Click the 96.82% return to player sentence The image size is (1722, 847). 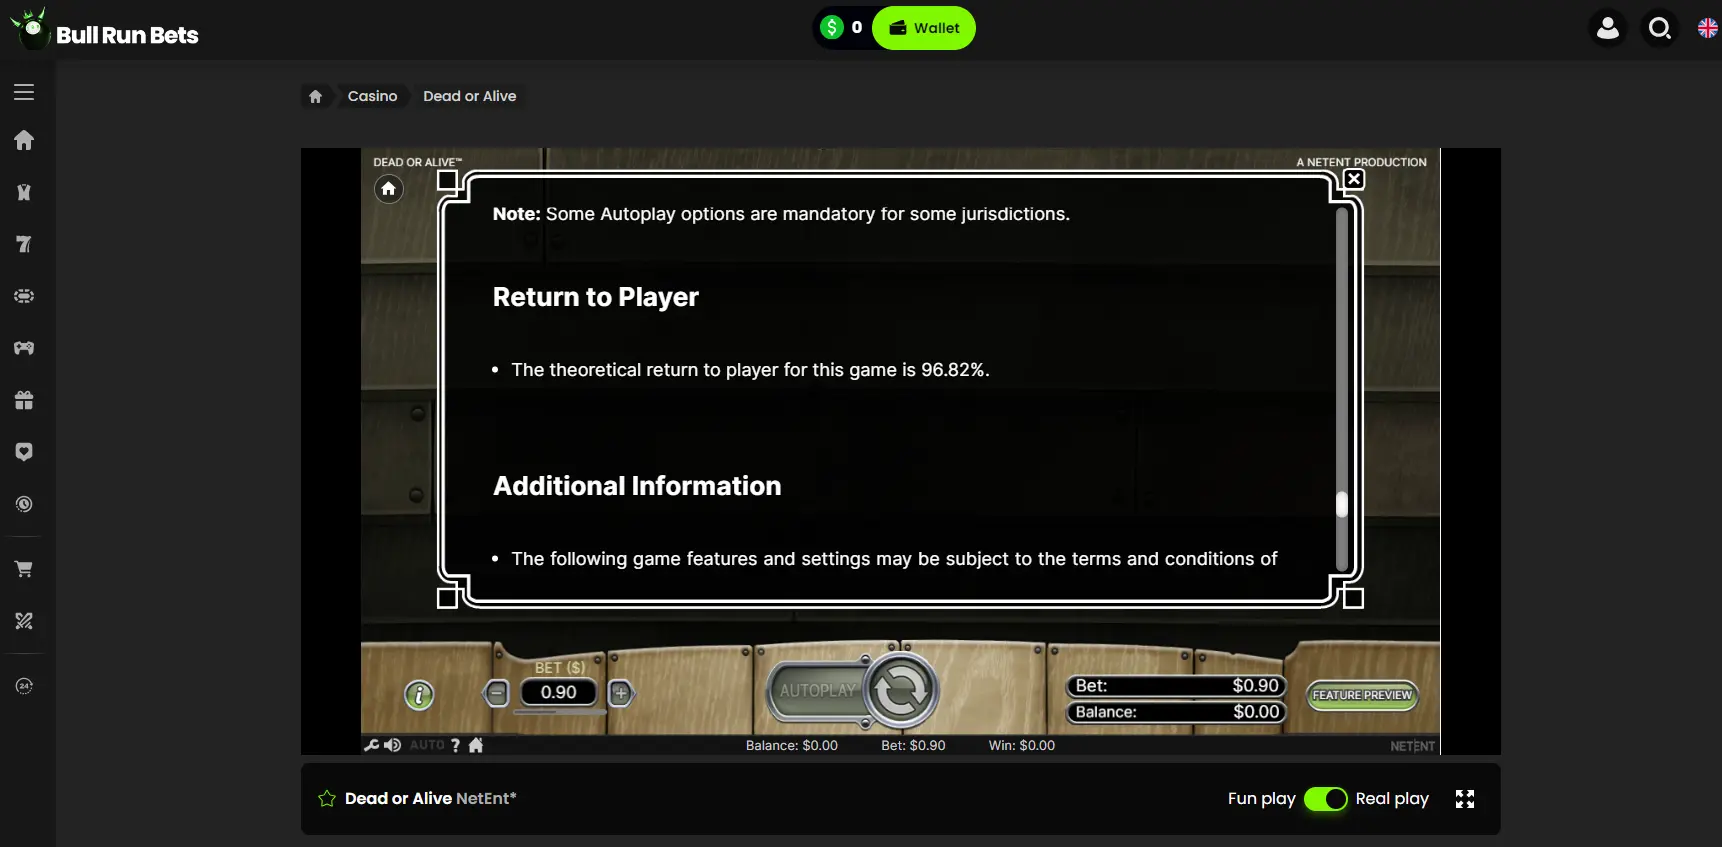[750, 370]
